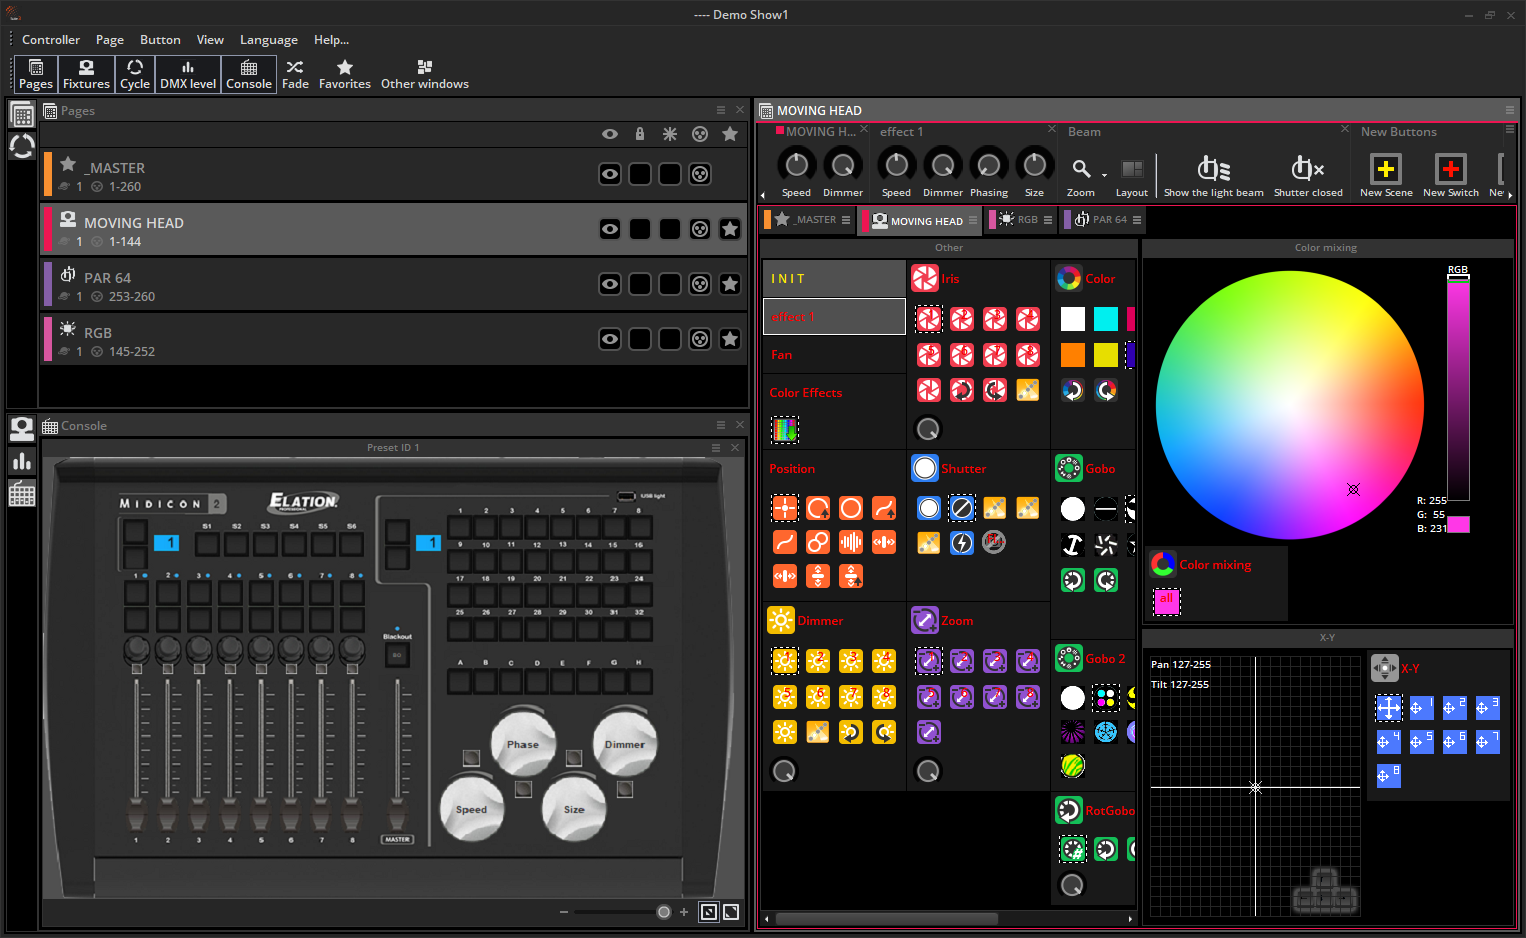Click inside the X-Y pan tilt grid
The height and width of the screenshot is (938, 1526).
tap(1255, 787)
